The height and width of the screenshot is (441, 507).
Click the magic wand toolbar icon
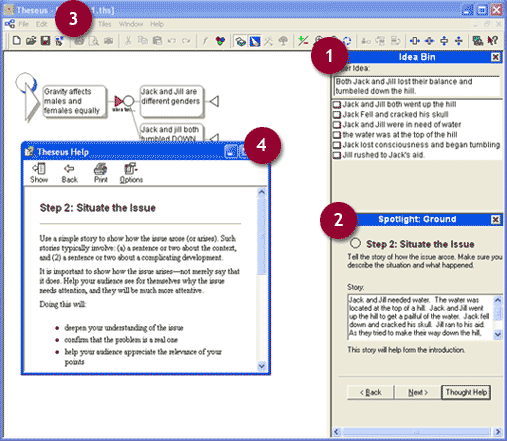click(x=269, y=41)
